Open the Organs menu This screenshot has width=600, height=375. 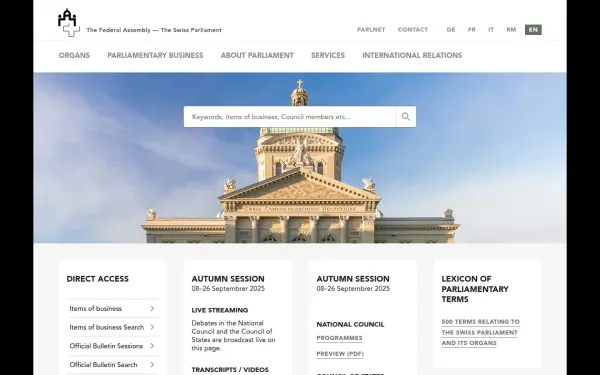point(74,55)
